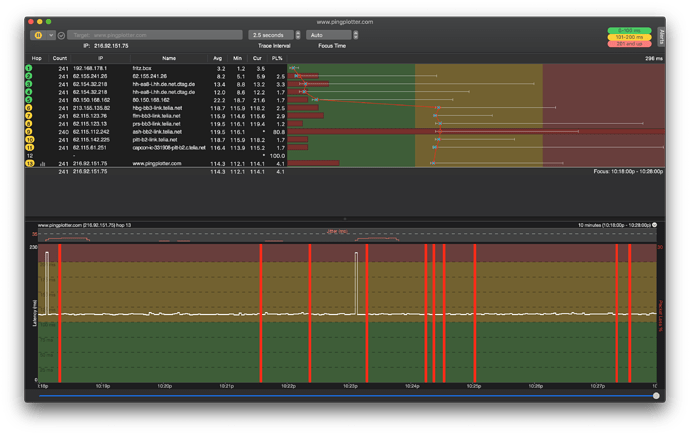Select pitt-b2-link.telia.net row name
The image size is (690, 435).
(155, 139)
